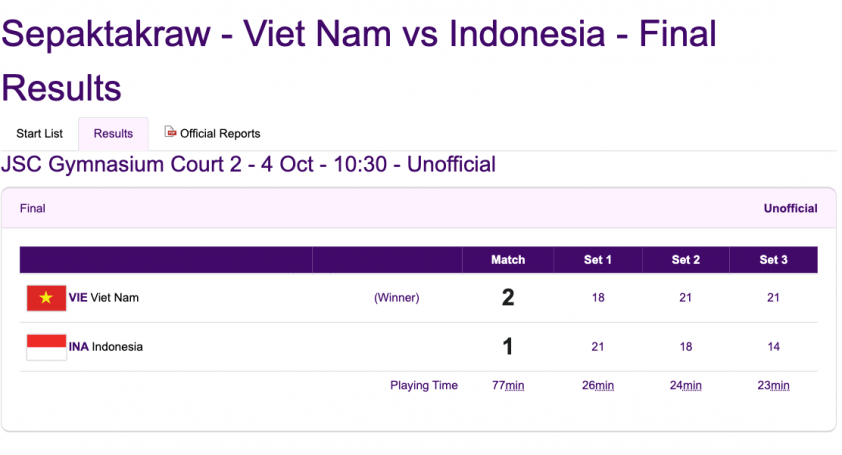
Task: Click the 24min Set 2 playing time
Action: pyautogui.click(x=686, y=386)
